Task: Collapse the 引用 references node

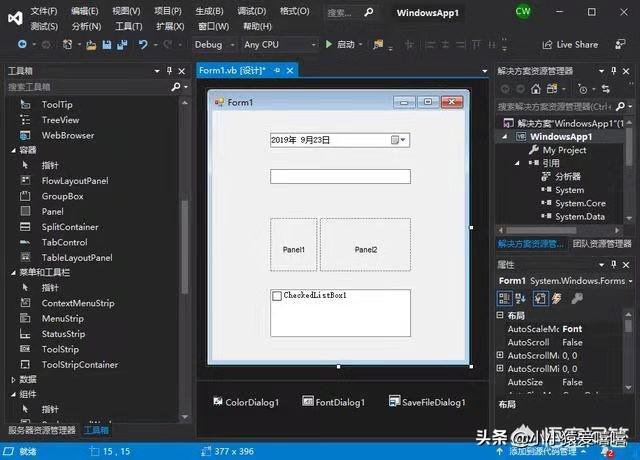Action: point(517,163)
